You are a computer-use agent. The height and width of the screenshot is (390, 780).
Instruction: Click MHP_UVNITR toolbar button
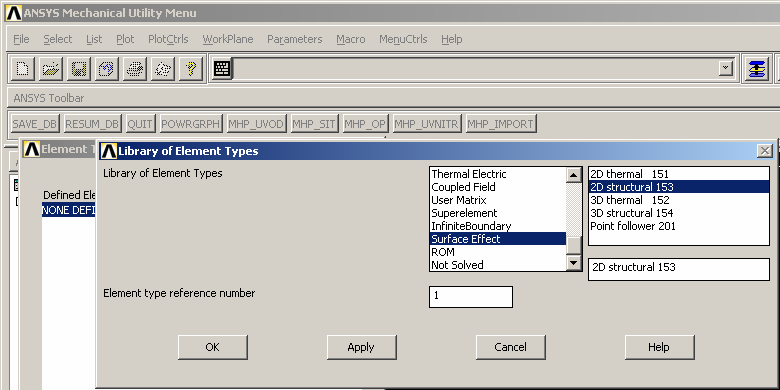[x=427, y=124]
